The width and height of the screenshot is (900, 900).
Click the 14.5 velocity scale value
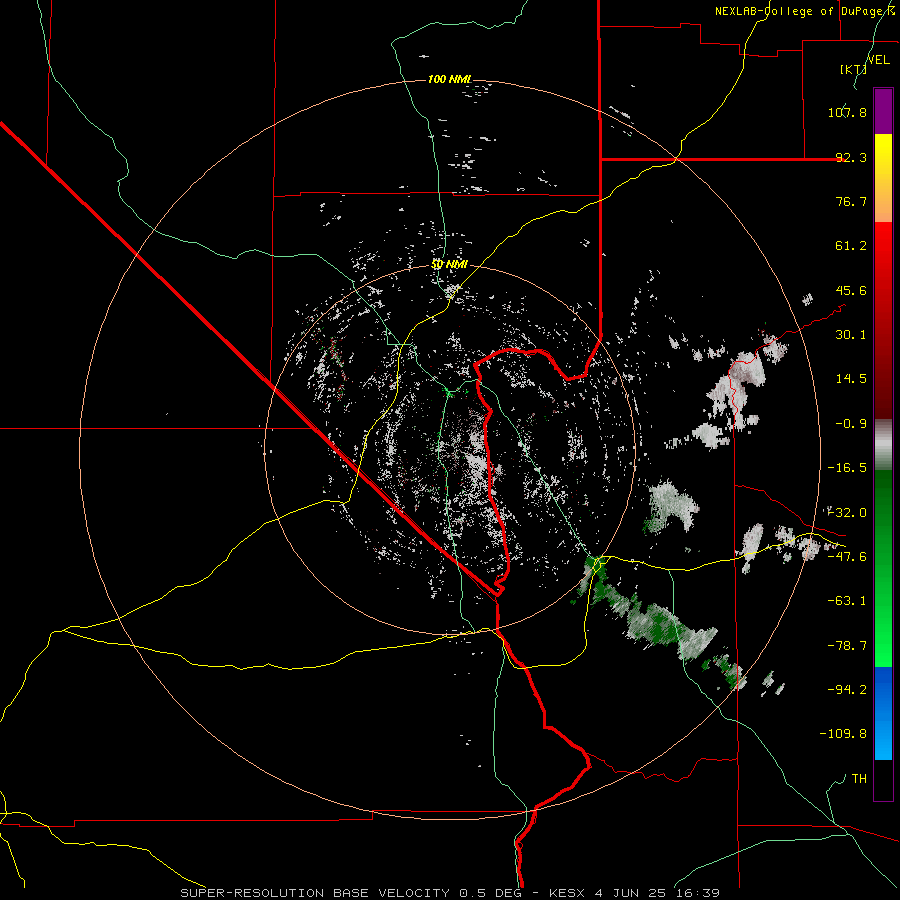pyautogui.click(x=851, y=379)
